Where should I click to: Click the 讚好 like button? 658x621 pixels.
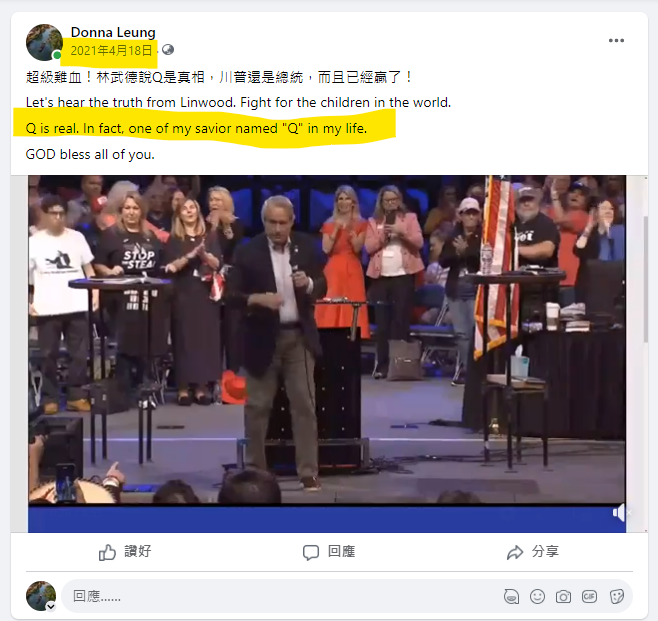[125, 552]
